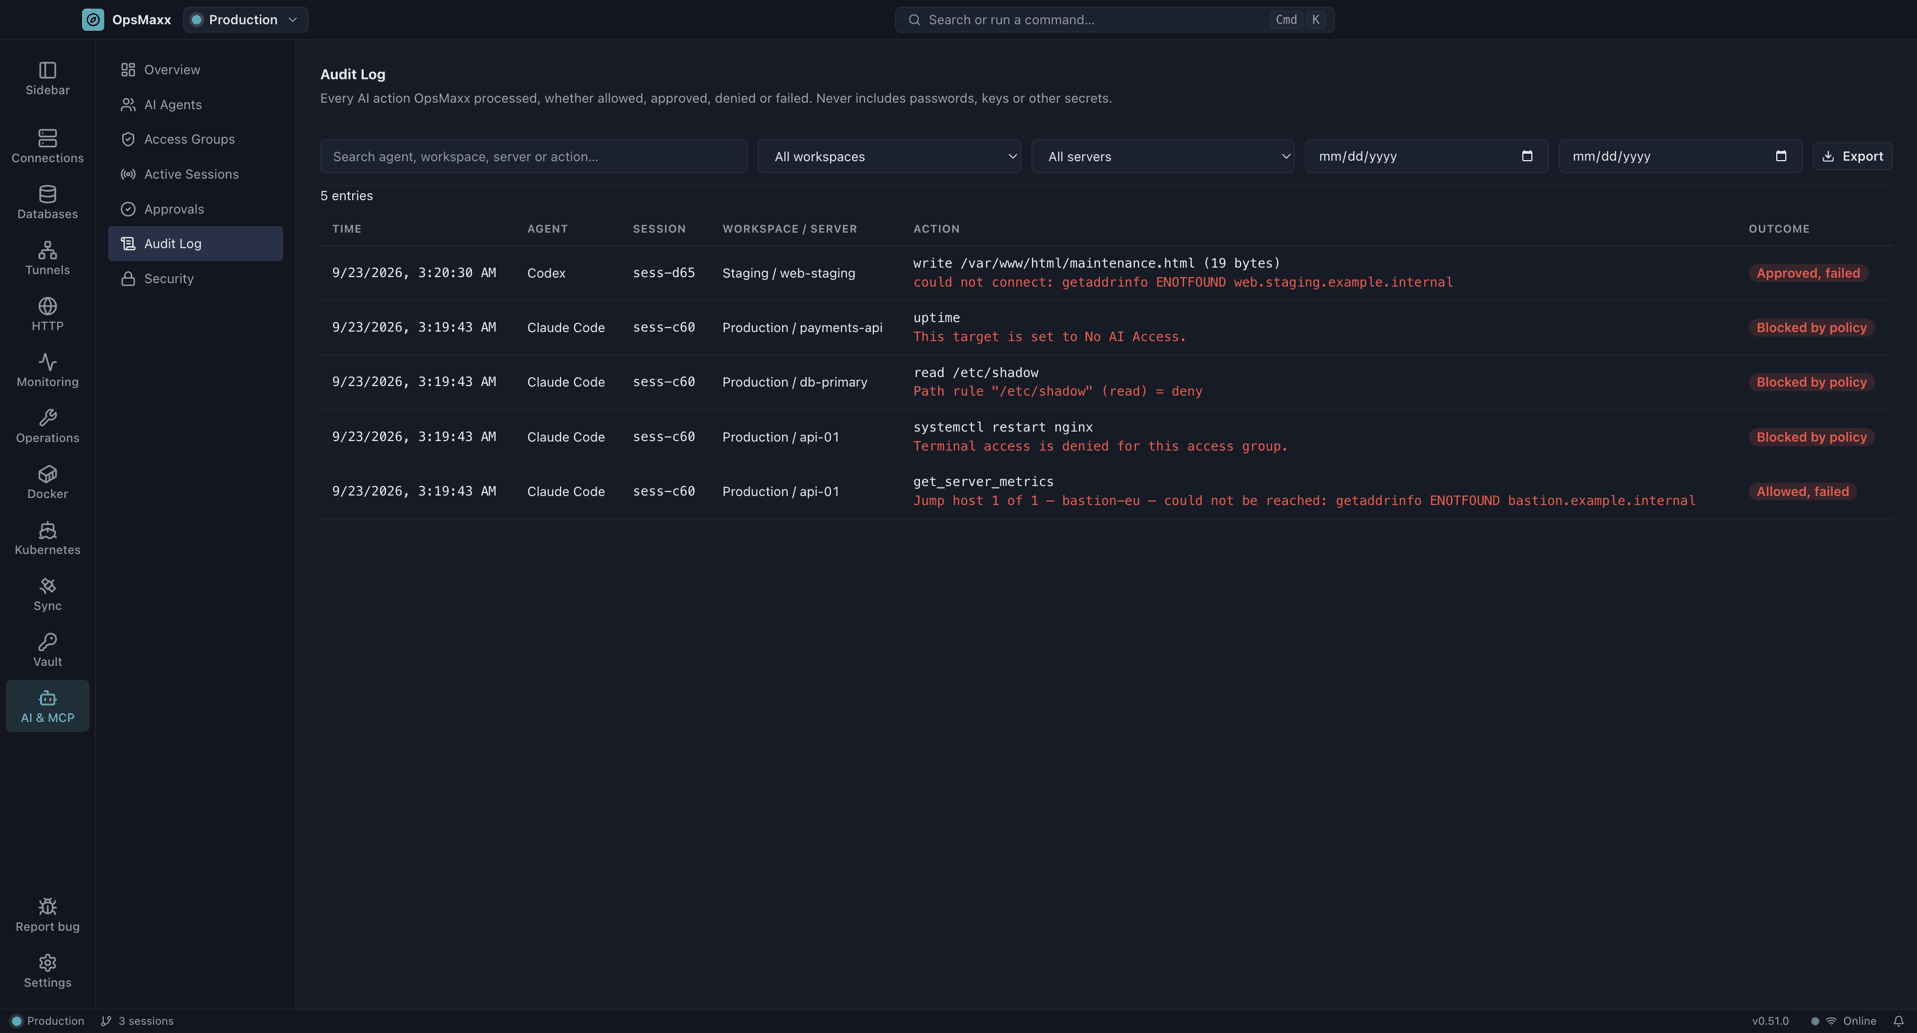The width and height of the screenshot is (1917, 1033).
Task: Go to Overview page
Action: click(x=195, y=70)
